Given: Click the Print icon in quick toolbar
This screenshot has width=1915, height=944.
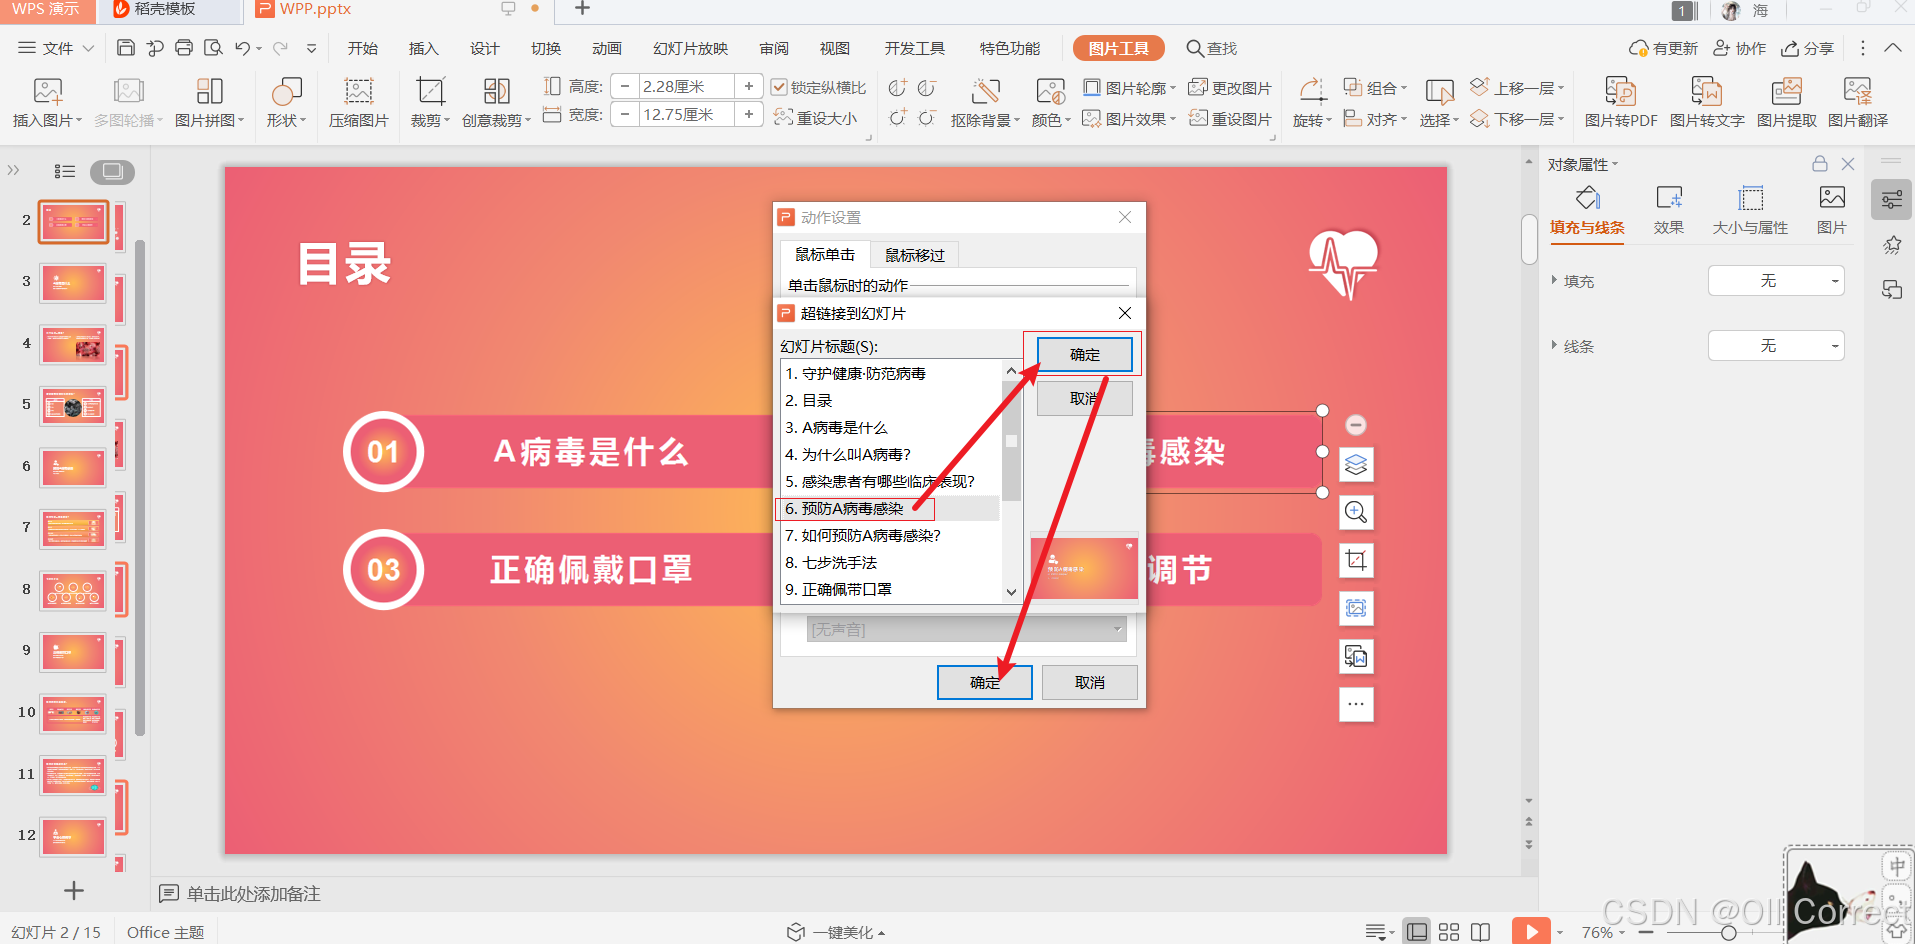Looking at the screenshot, I should 184,48.
